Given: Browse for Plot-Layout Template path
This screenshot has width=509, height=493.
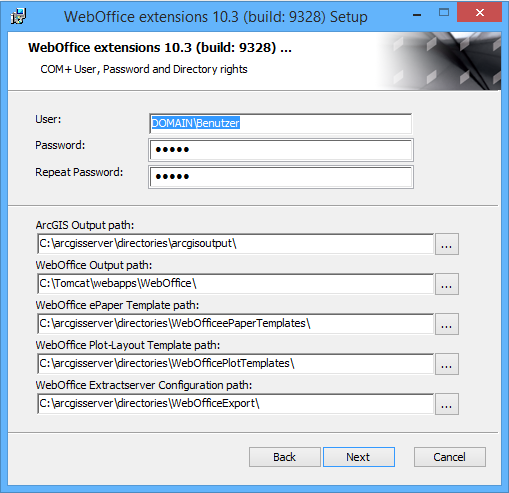Looking at the screenshot, I should coord(447,364).
